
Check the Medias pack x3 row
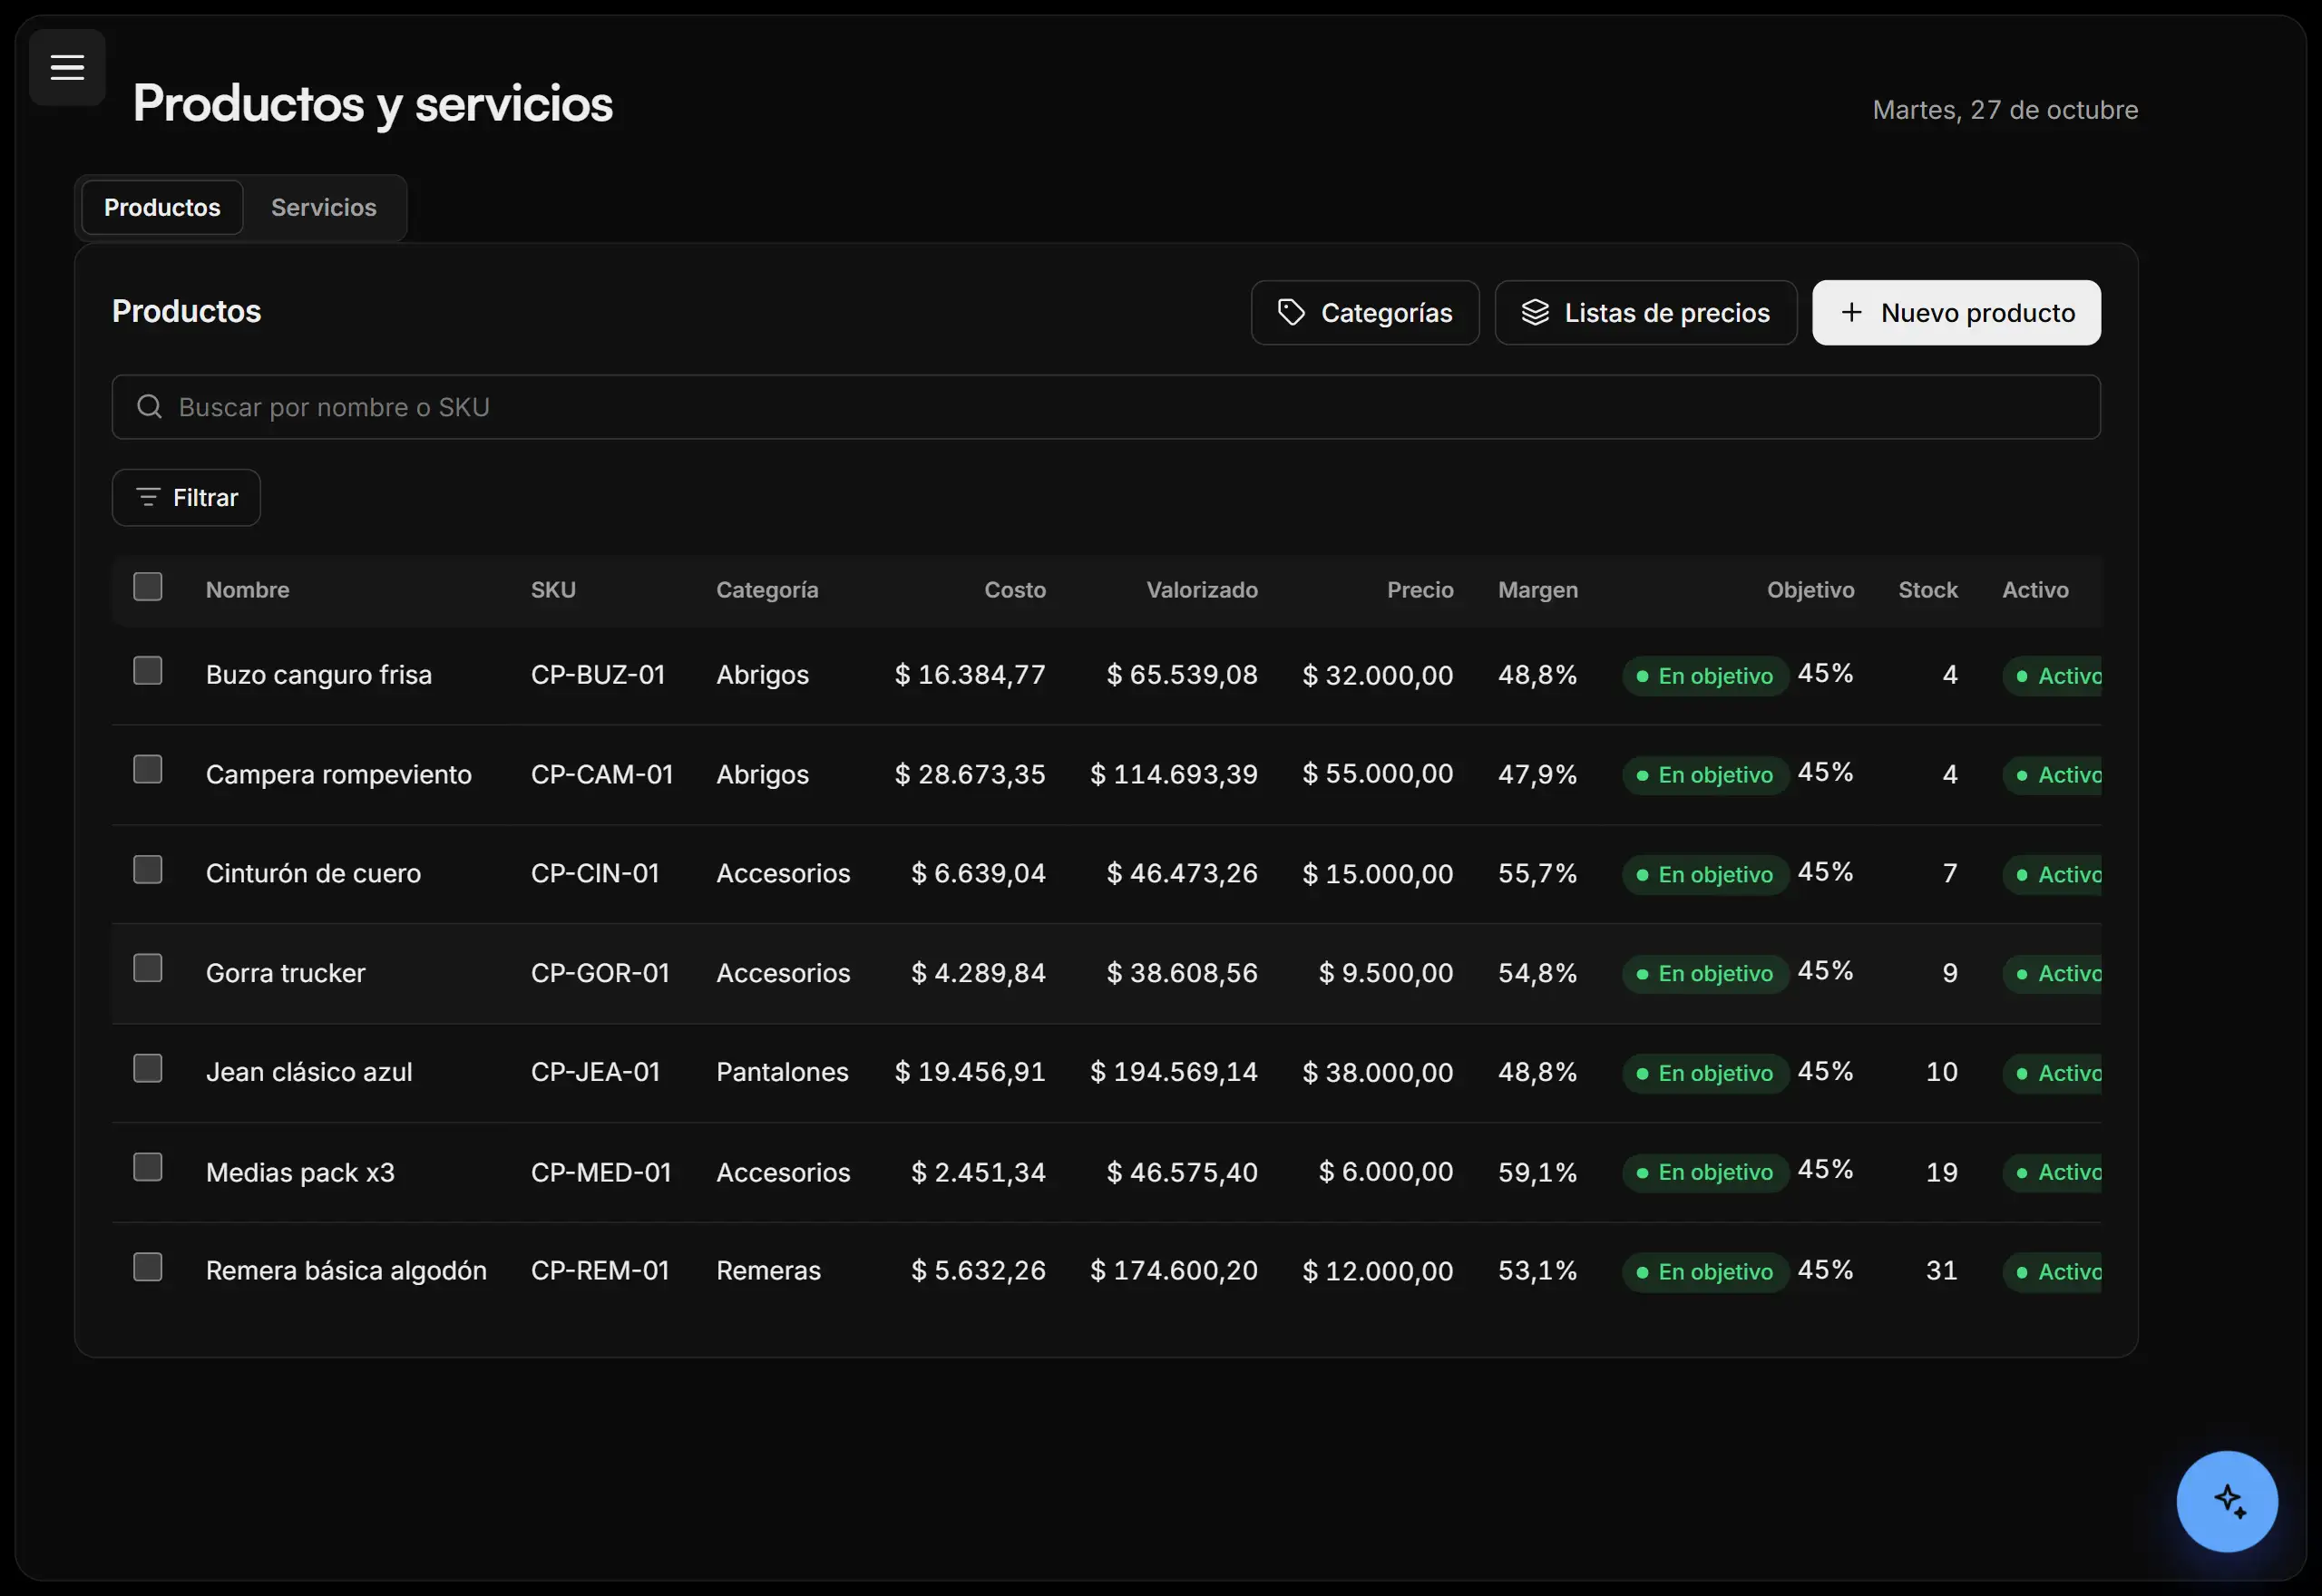[x=148, y=1168]
